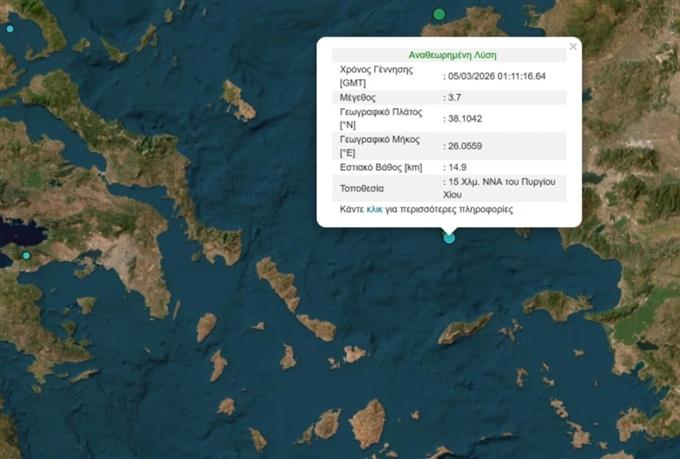Select the large green marker at top

coord(439,13)
